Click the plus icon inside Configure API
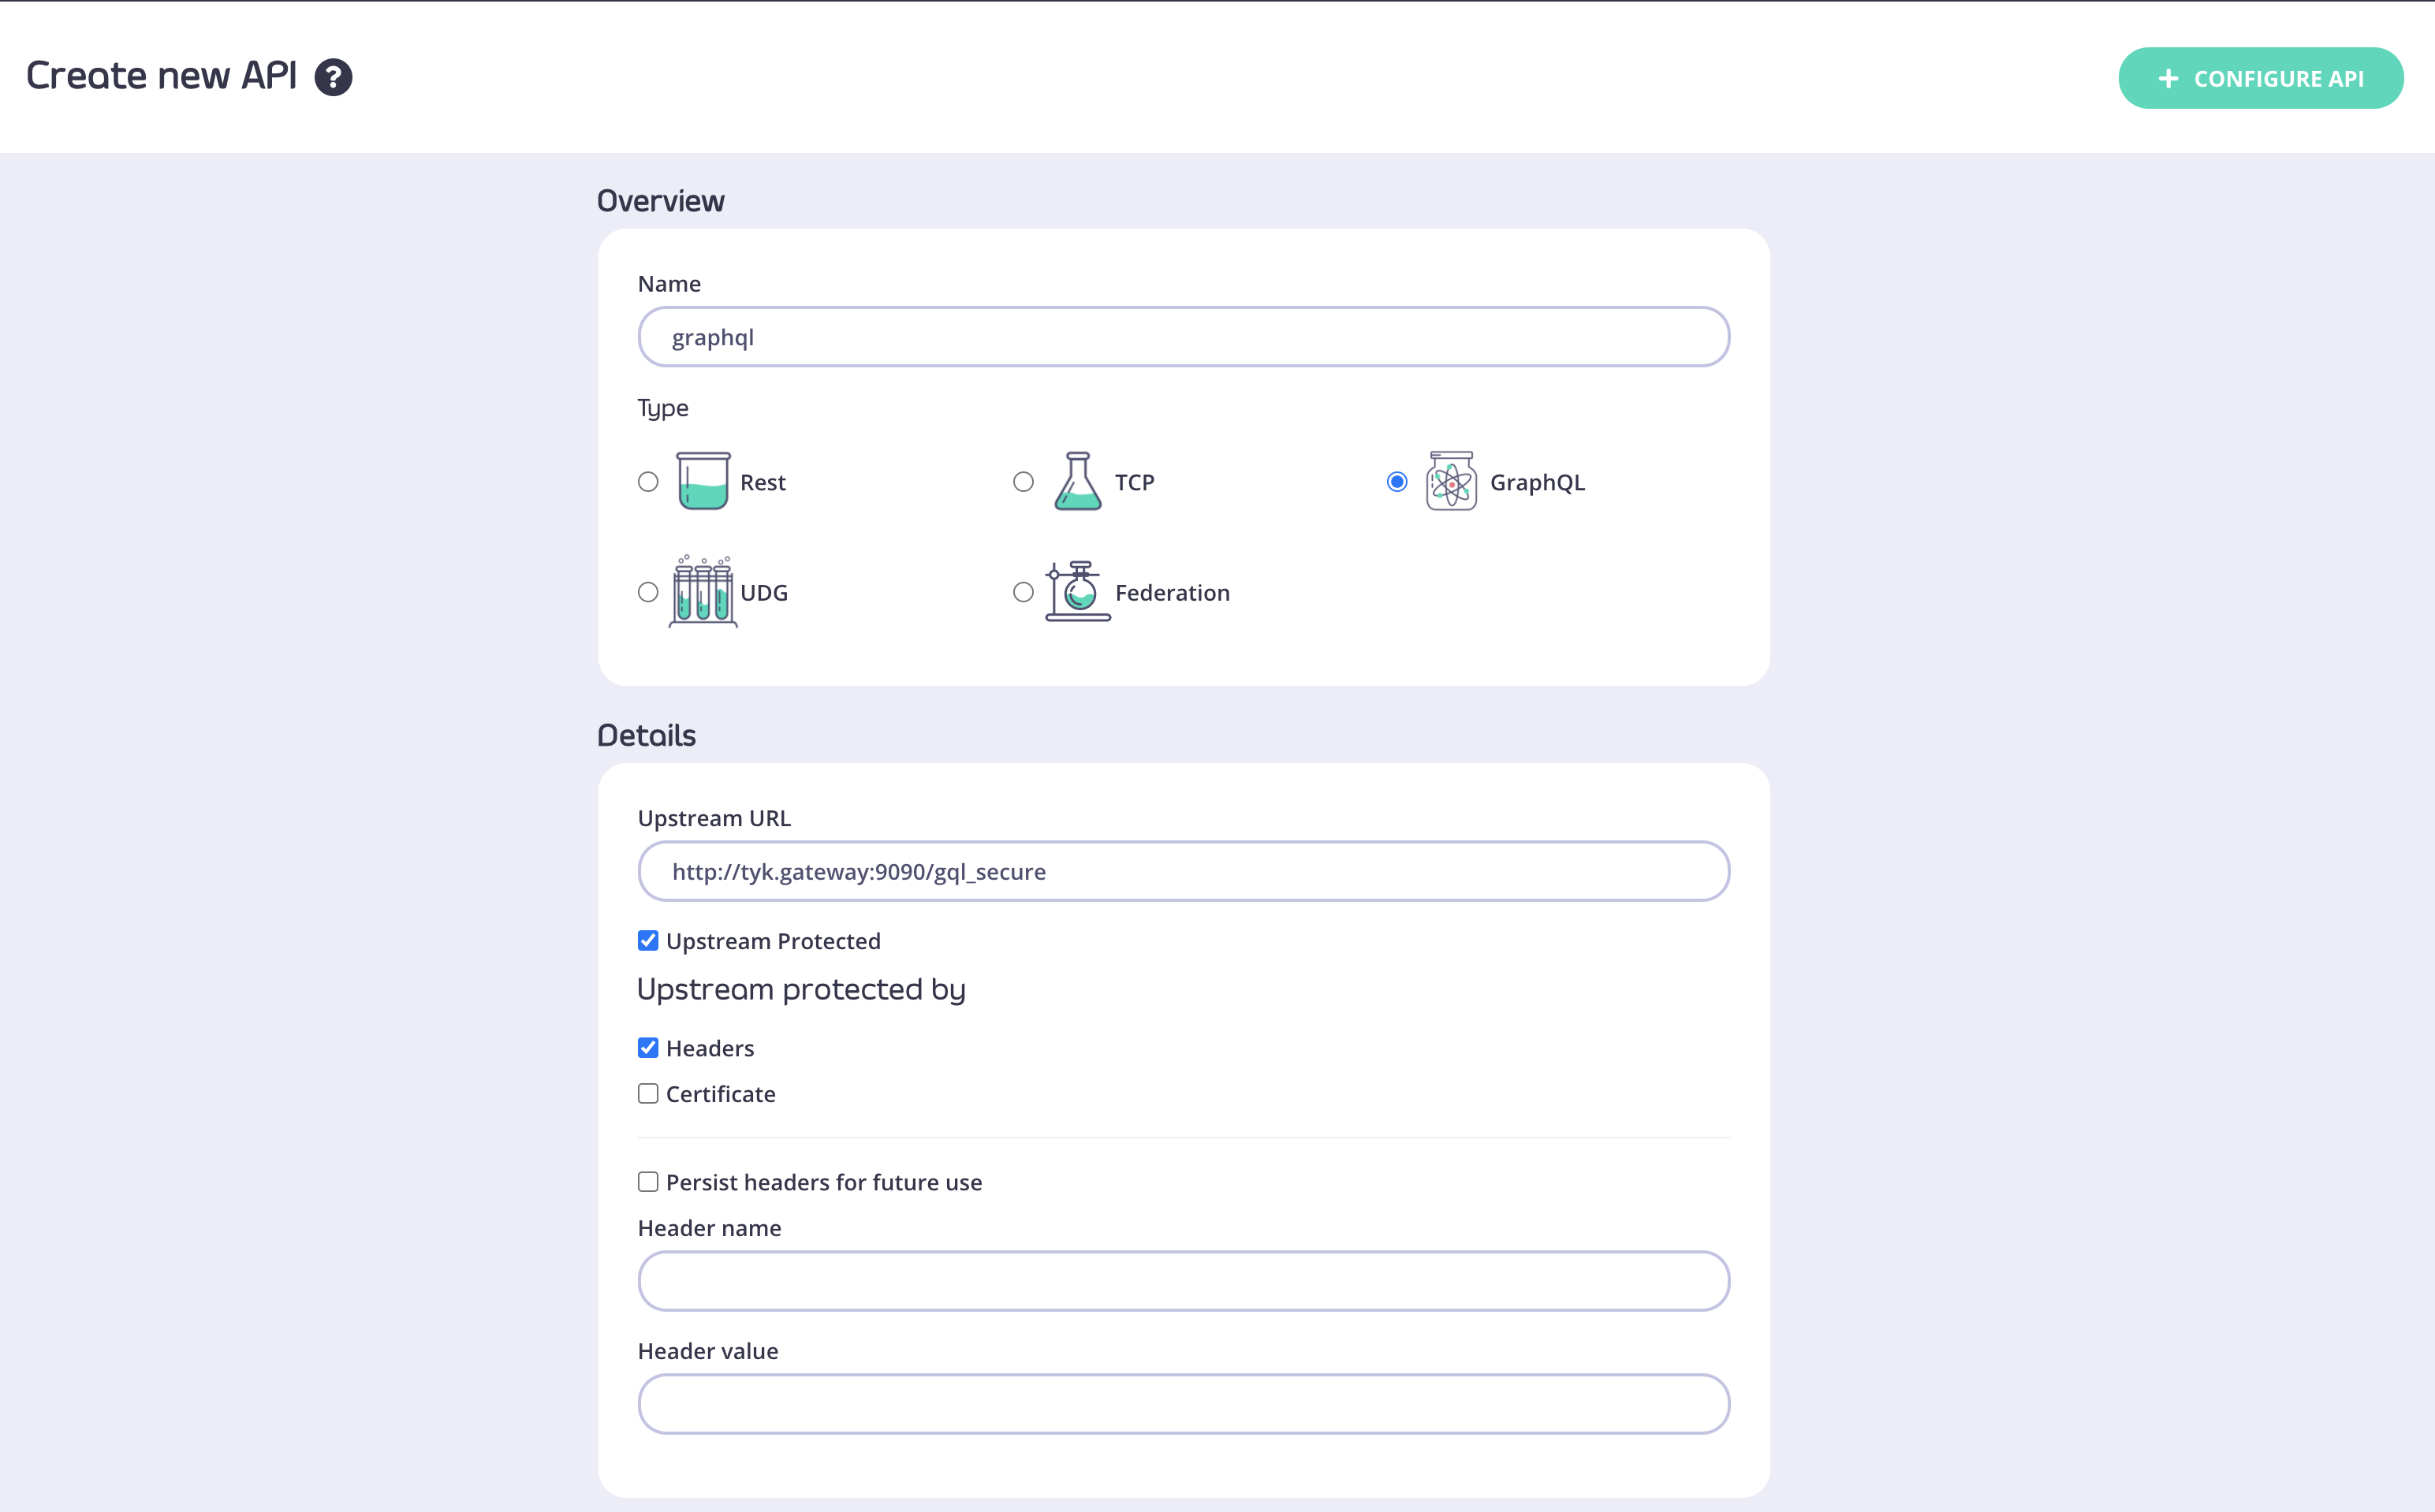2435x1512 pixels. pyautogui.click(x=2168, y=78)
